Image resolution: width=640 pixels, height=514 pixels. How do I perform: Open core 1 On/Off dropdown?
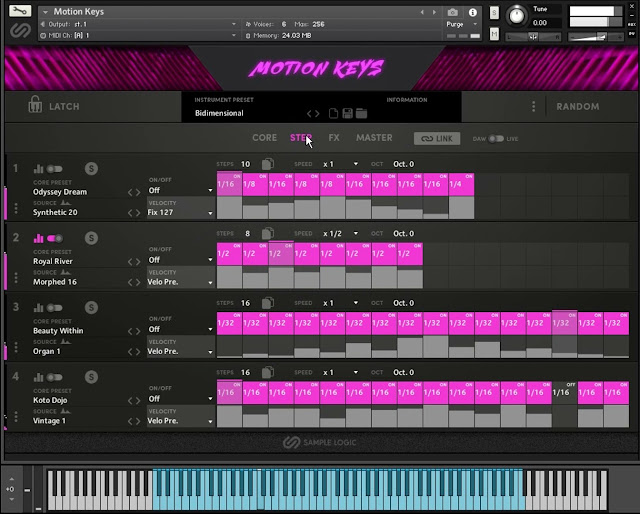[x=180, y=190]
